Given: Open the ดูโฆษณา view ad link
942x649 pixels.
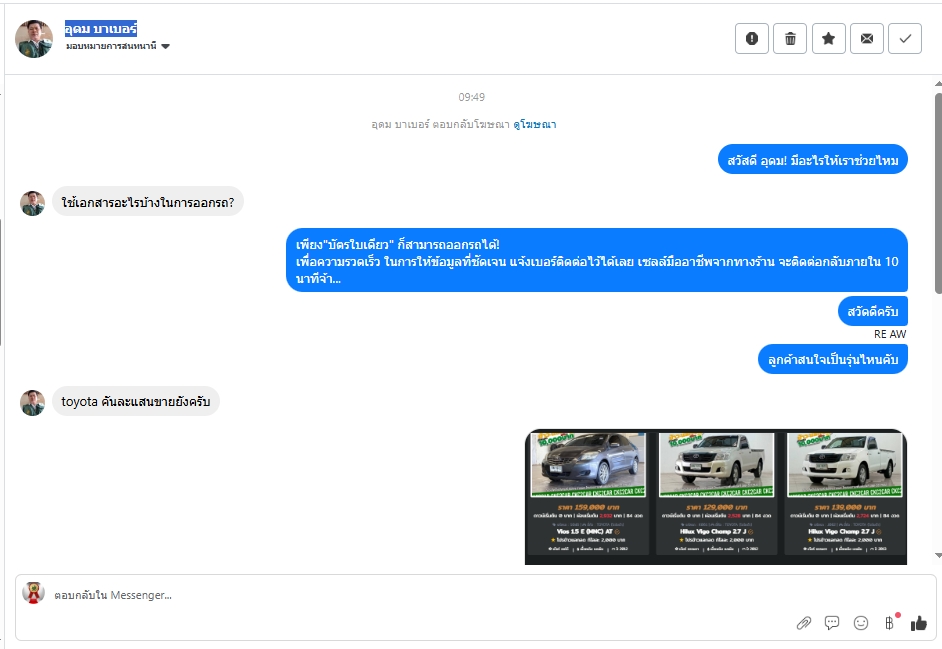Looking at the screenshot, I should (535, 124).
